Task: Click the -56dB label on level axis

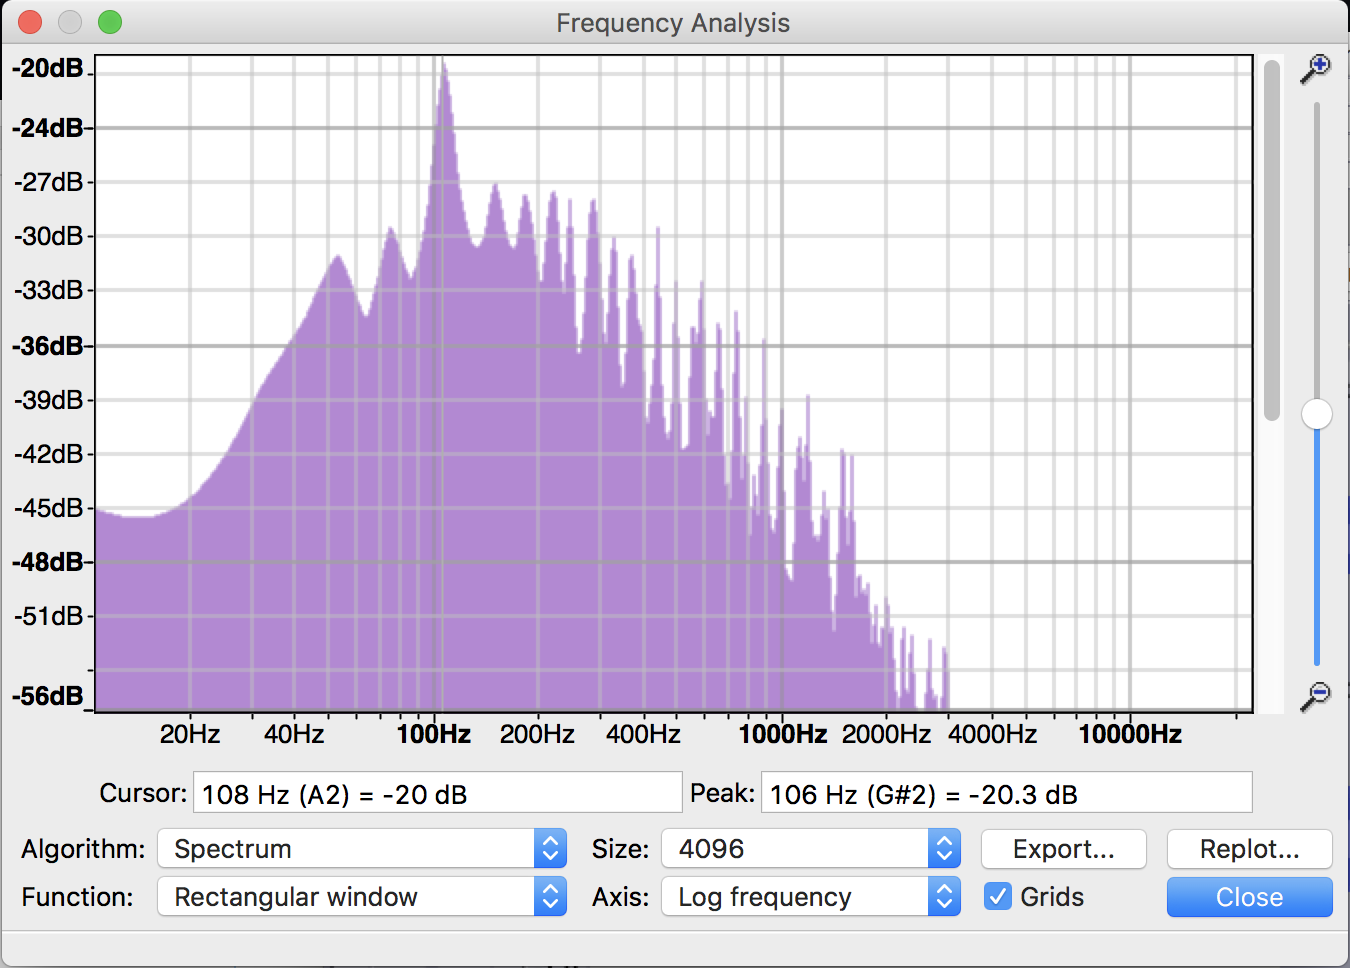Action: 47,696
